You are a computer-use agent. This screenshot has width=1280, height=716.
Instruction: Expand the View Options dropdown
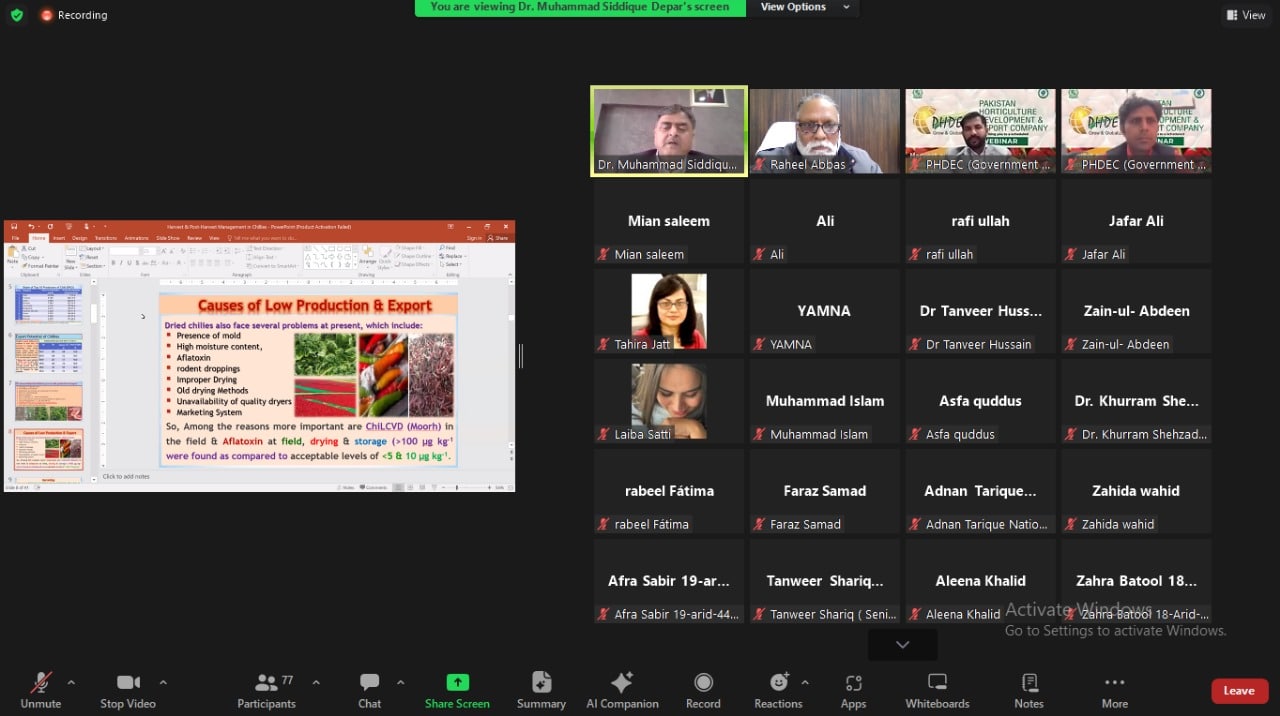pos(805,7)
